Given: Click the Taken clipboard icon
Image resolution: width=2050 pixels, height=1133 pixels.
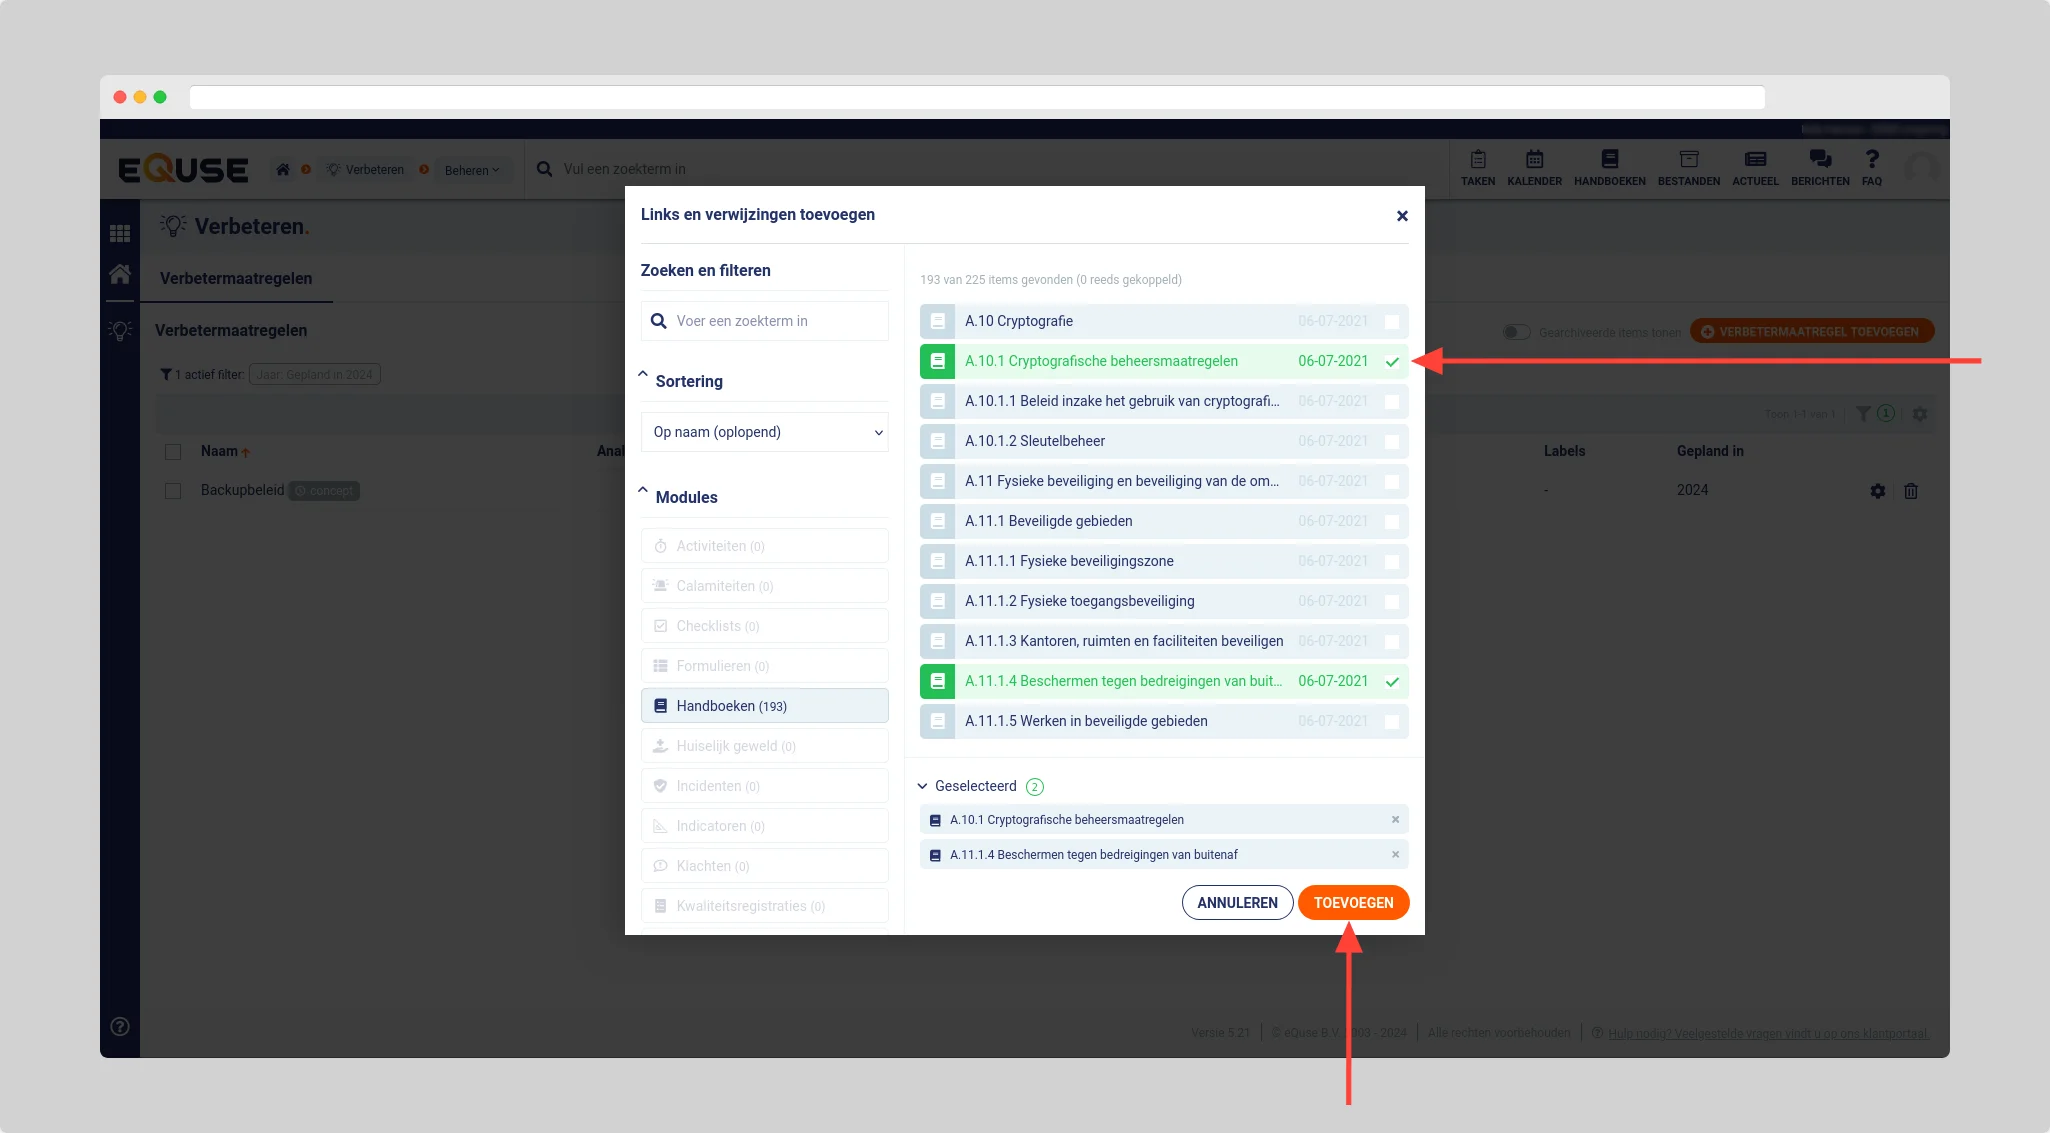Looking at the screenshot, I should (x=1477, y=160).
